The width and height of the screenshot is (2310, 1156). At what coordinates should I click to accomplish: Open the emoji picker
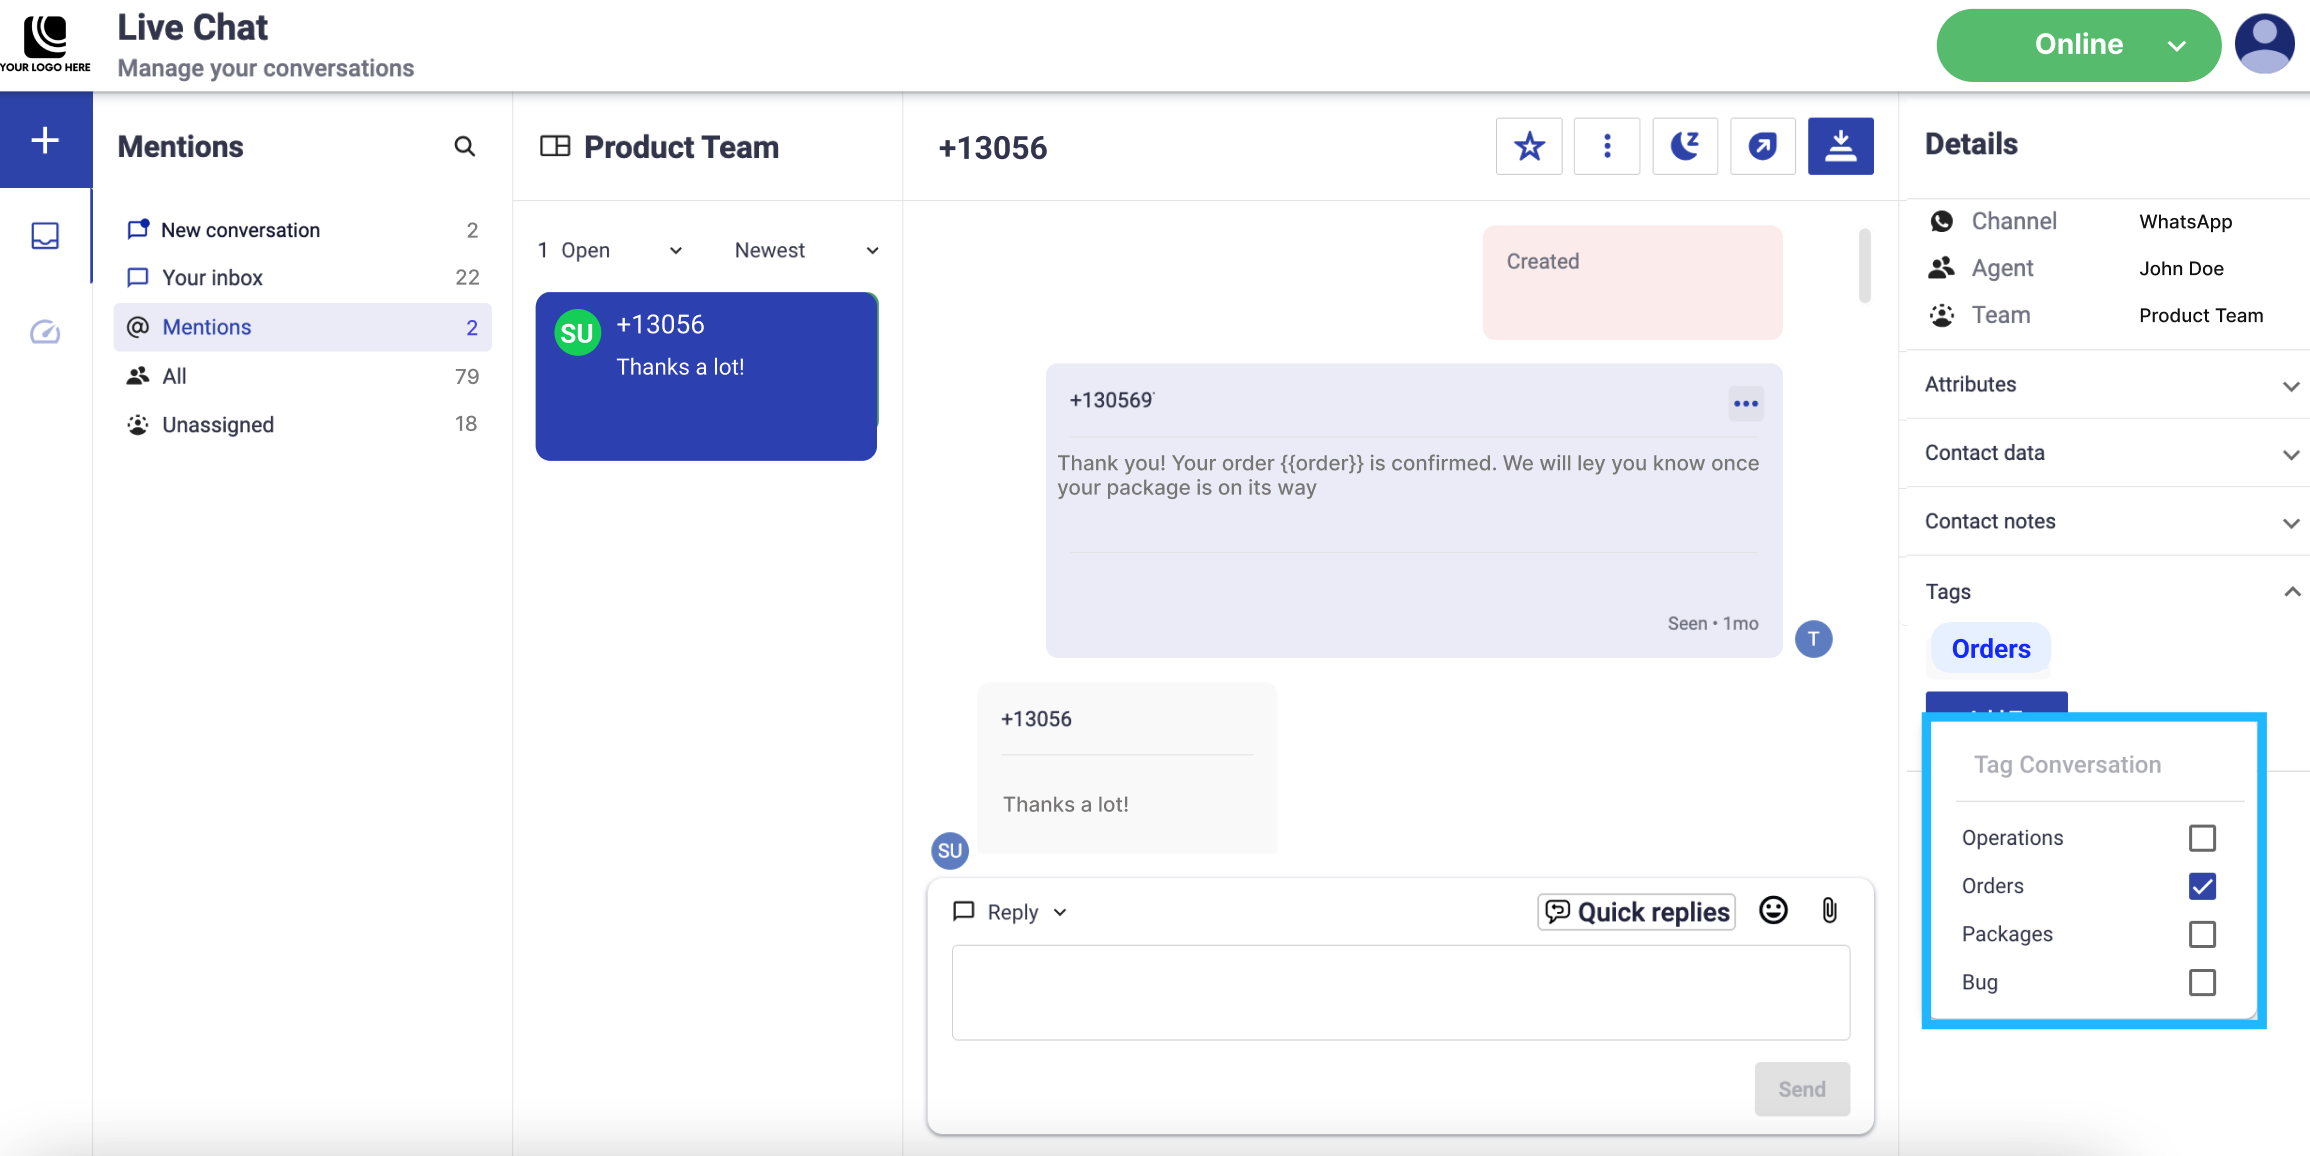(x=1773, y=910)
